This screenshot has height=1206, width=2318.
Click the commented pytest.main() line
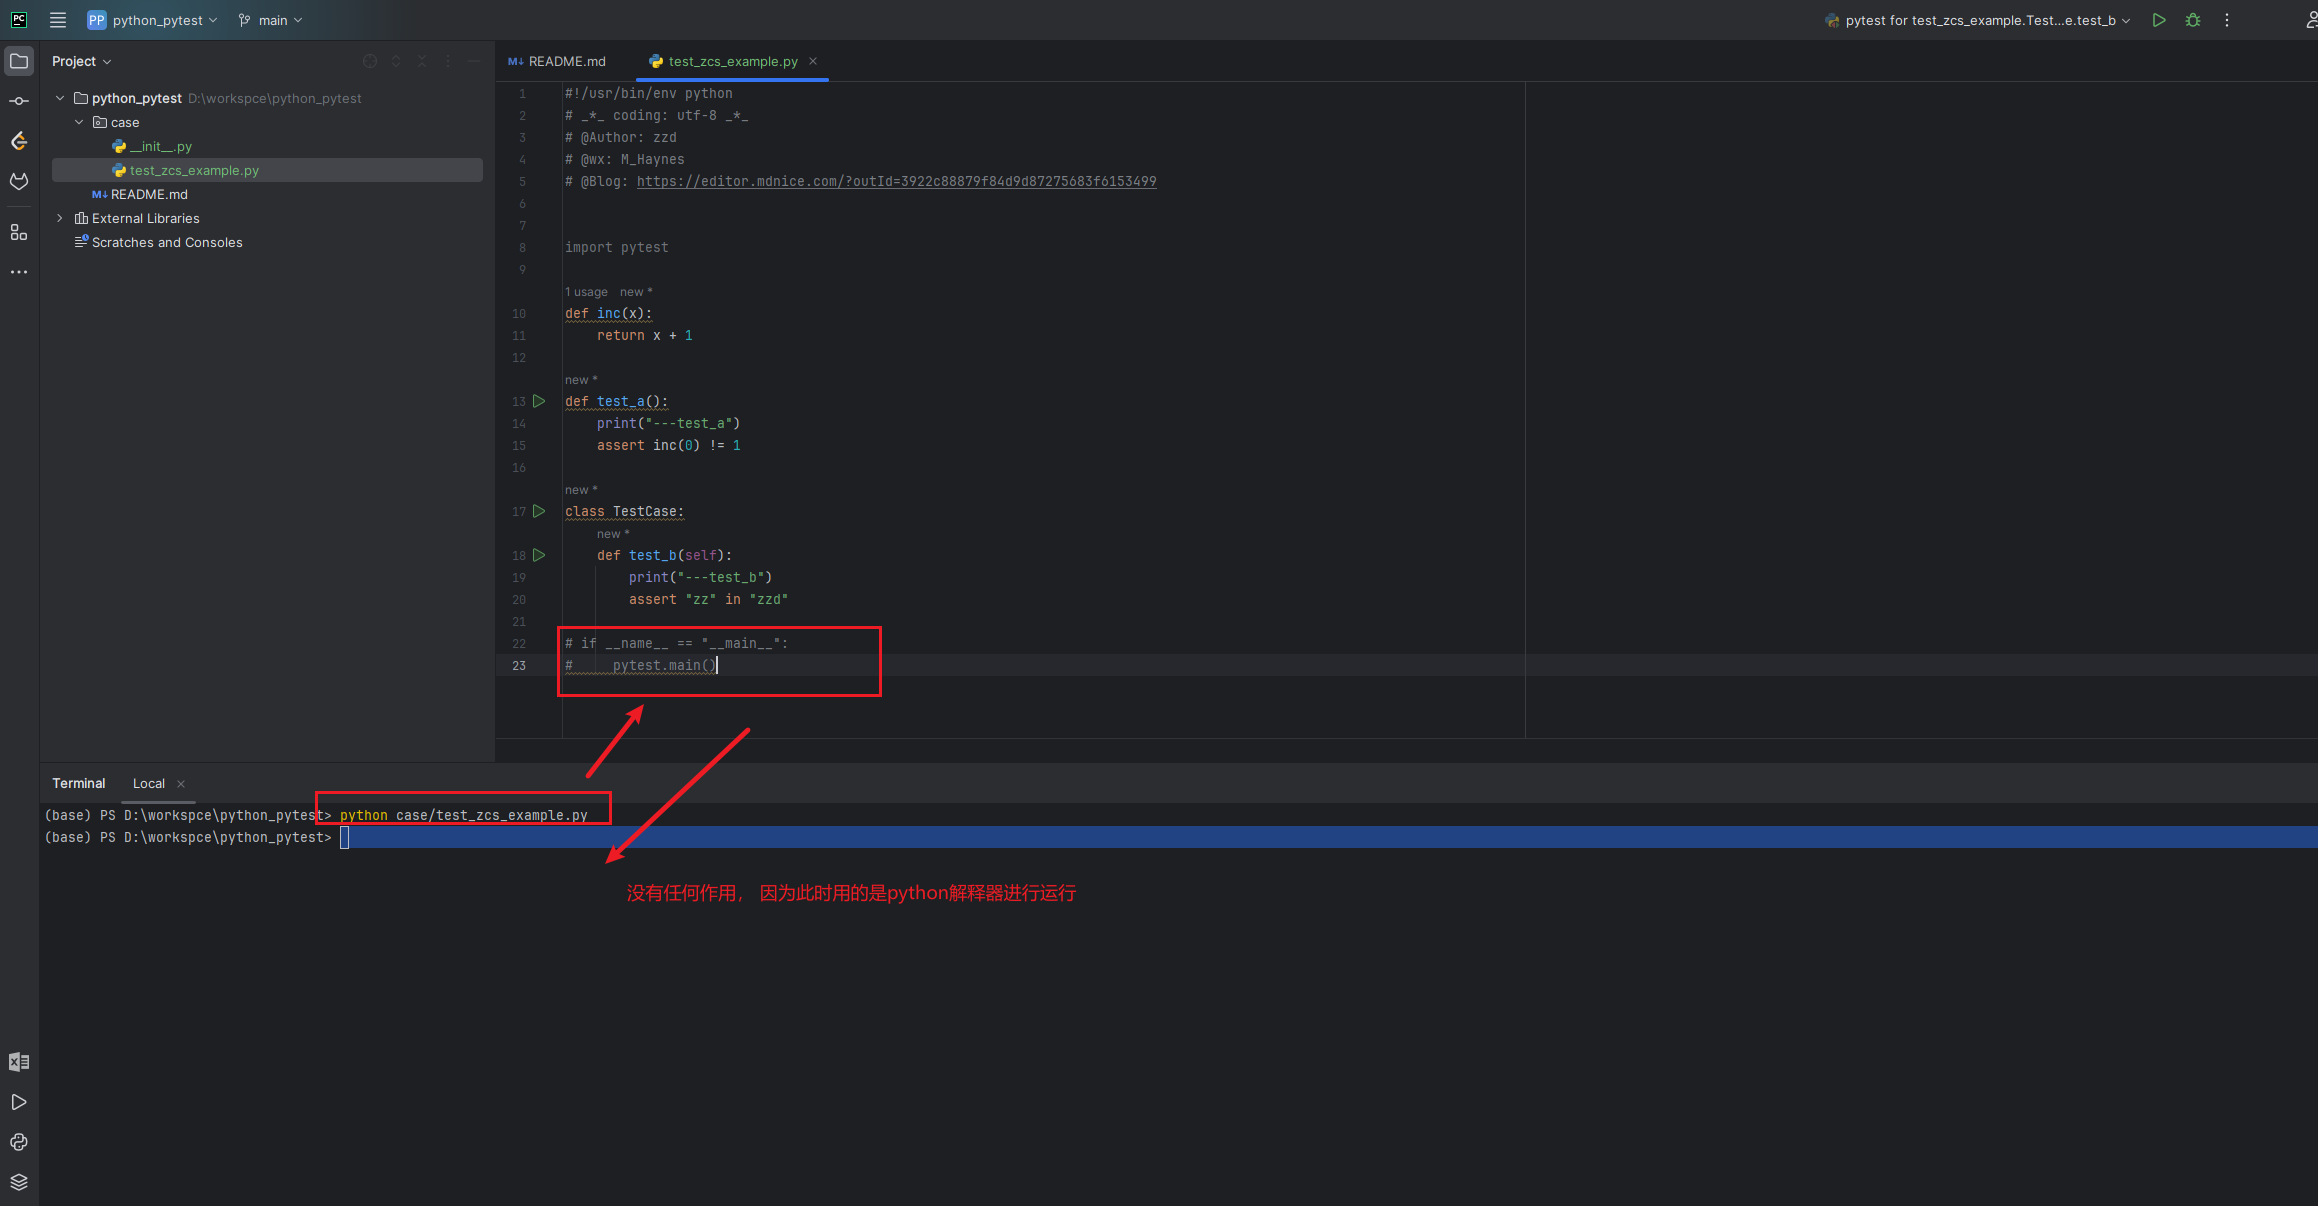click(x=642, y=665)
